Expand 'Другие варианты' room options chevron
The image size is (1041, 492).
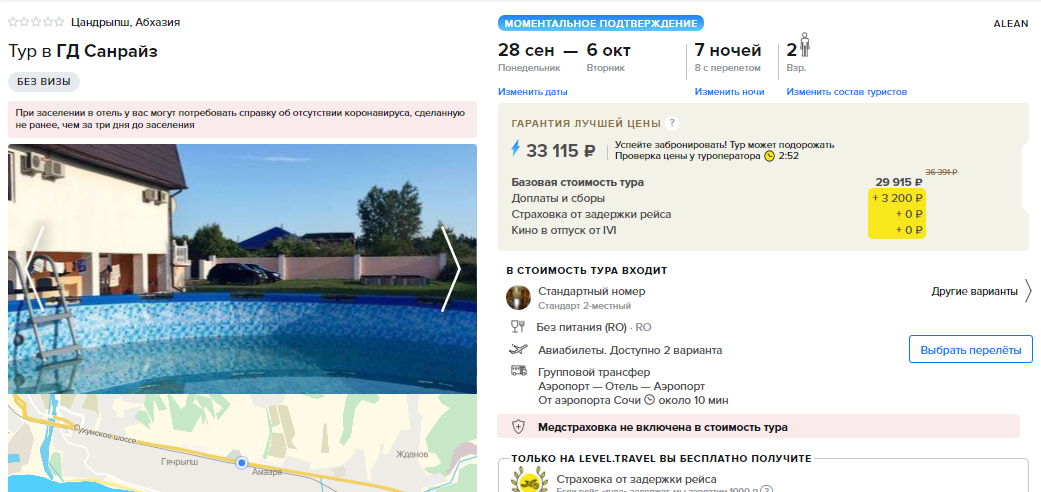click(1028, 291)
